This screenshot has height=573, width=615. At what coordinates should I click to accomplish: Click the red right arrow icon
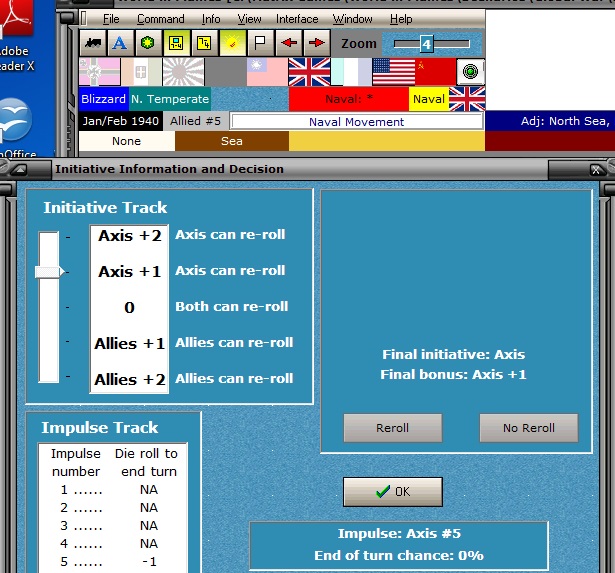coord(317,43)
